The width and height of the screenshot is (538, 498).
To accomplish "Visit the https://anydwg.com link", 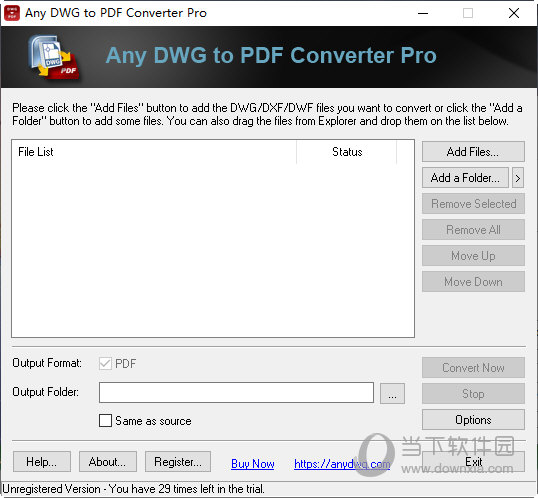I will tap(342, 464).
